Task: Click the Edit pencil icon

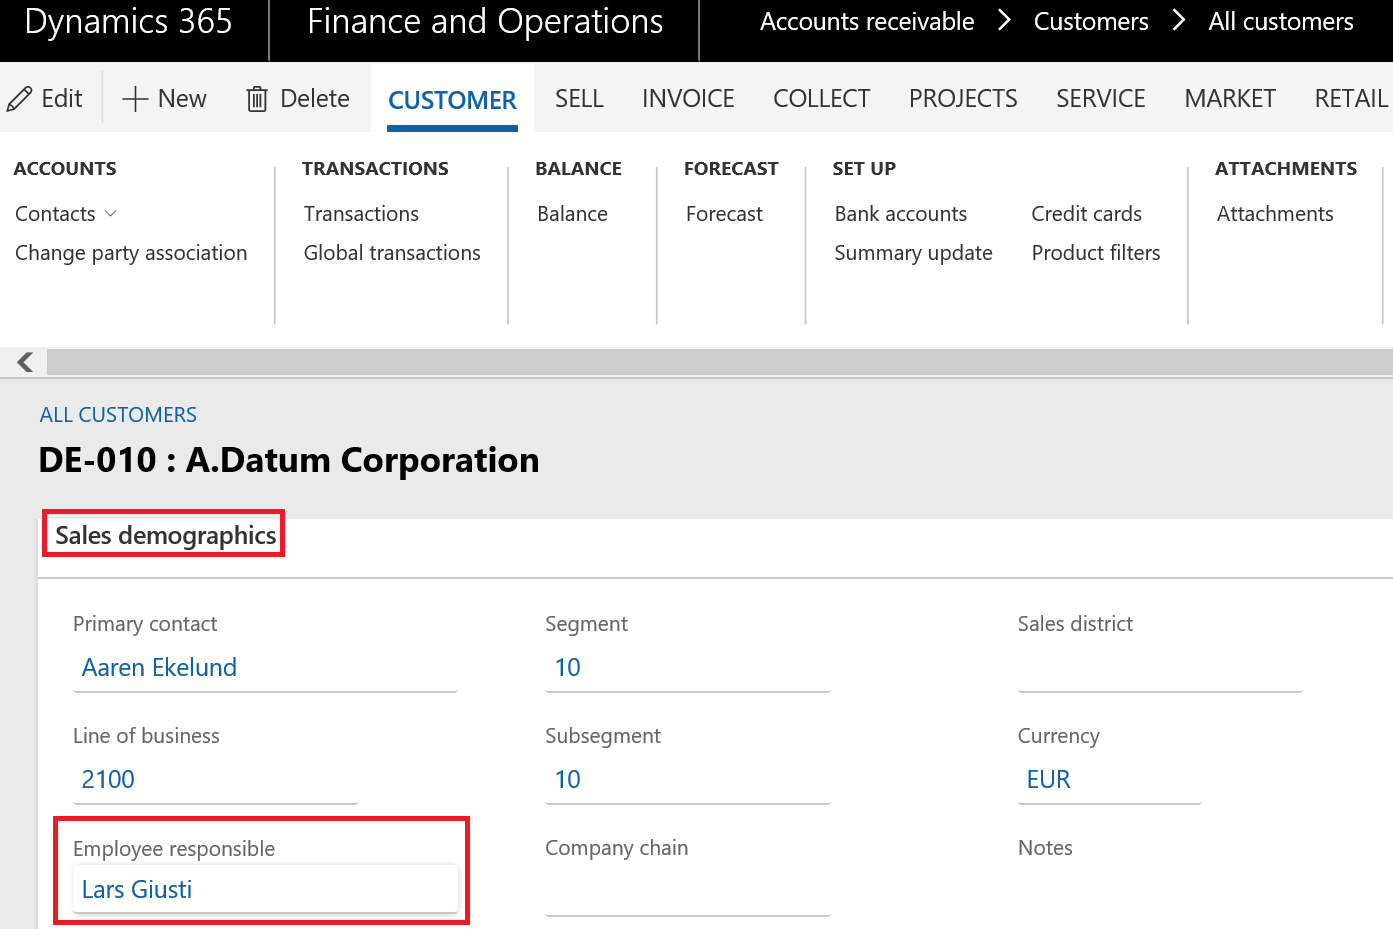Action: pyautogui.click(x=19, y=99)
